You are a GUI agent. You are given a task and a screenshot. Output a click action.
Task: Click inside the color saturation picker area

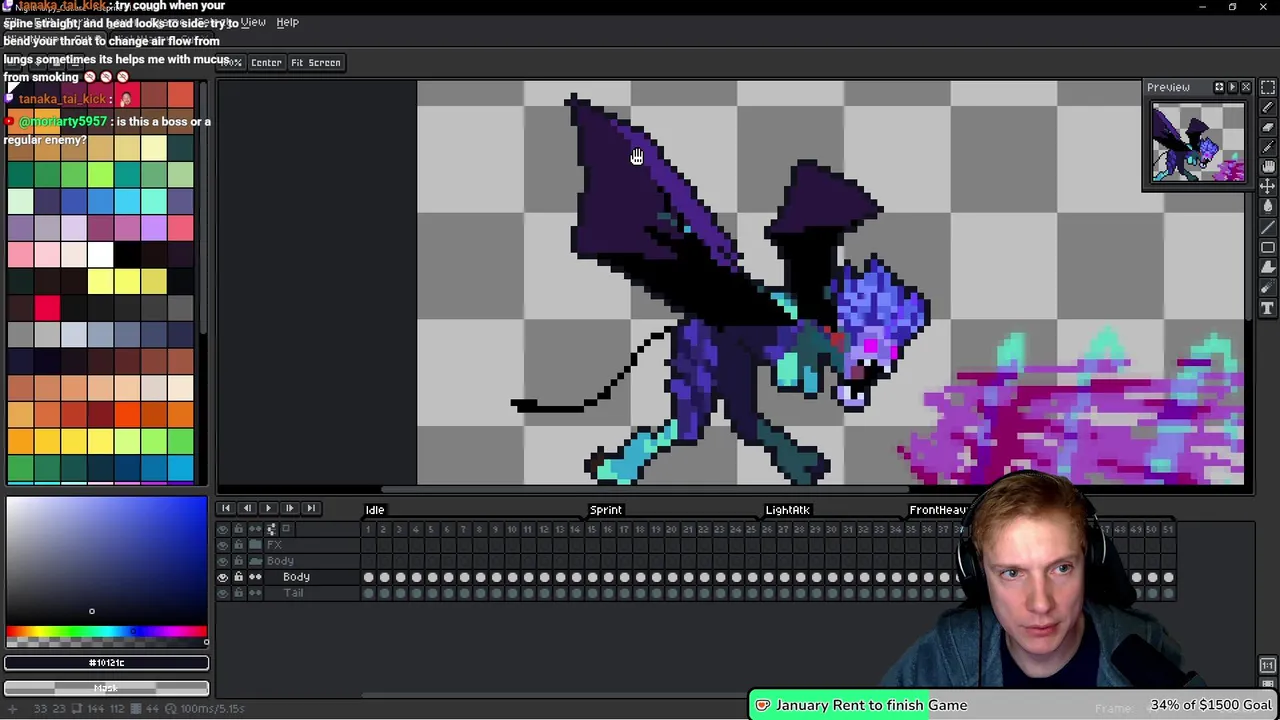(106, 560)
